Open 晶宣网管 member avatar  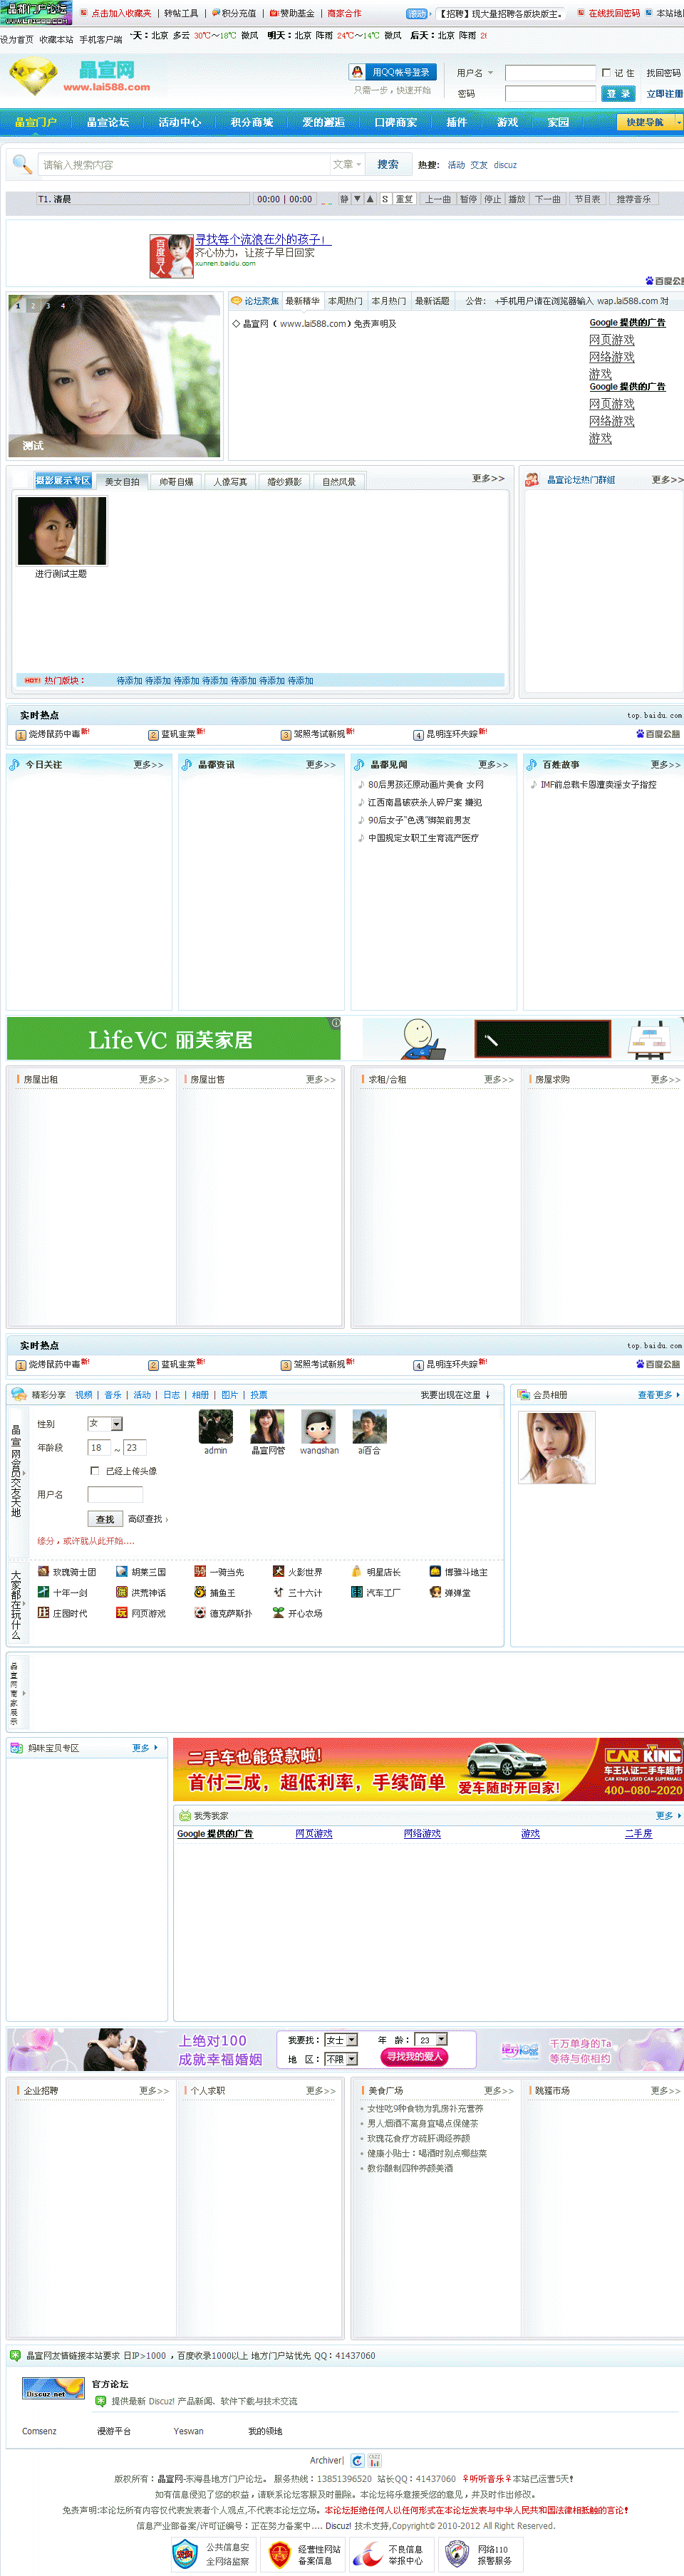[267, 1426]
